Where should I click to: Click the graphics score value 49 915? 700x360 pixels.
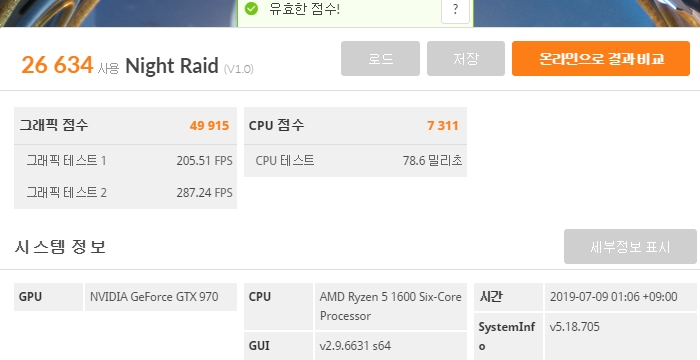tap(209, 126)
